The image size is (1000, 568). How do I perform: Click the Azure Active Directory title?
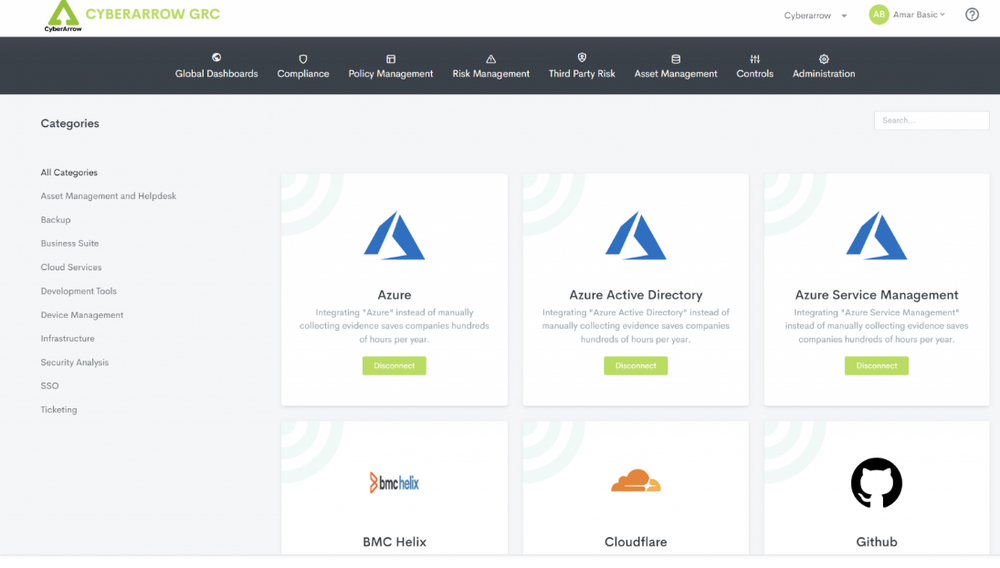pos(635,295)
